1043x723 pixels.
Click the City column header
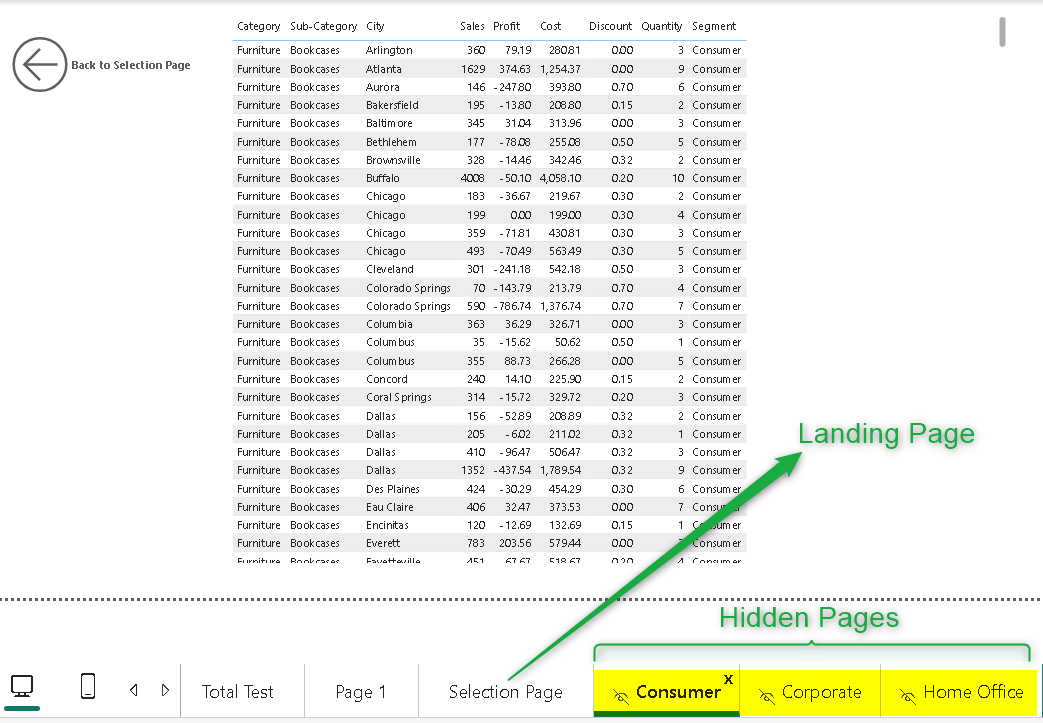tap(375, 27)
